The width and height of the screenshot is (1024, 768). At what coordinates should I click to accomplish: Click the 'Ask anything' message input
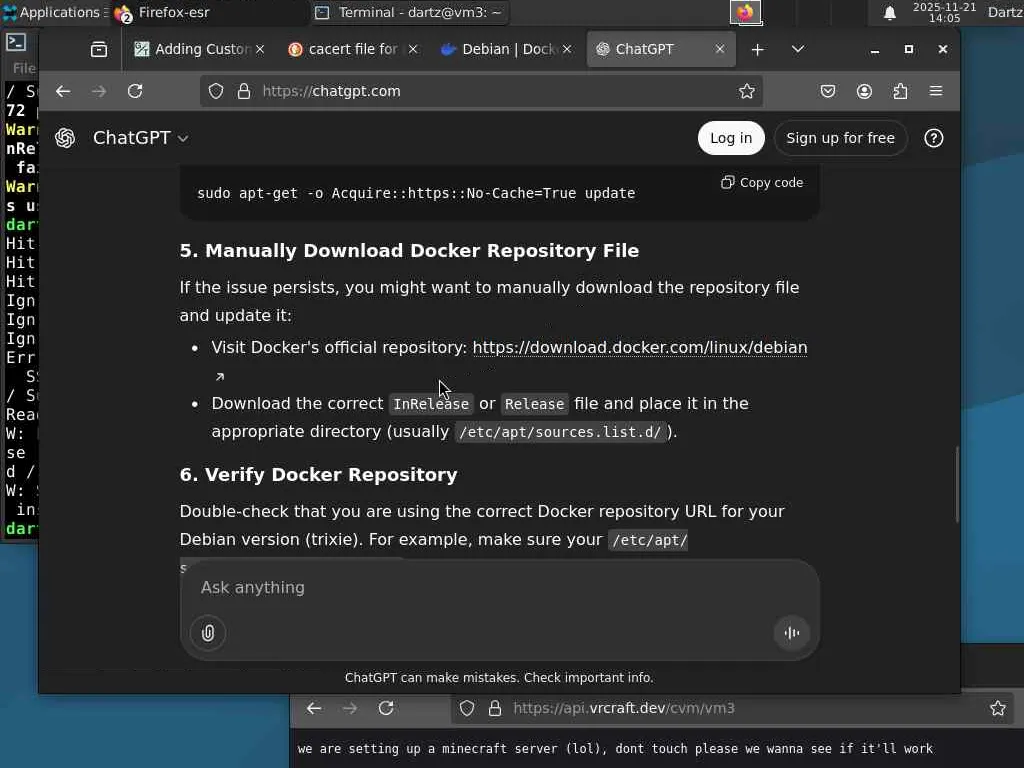pos(499,587)
